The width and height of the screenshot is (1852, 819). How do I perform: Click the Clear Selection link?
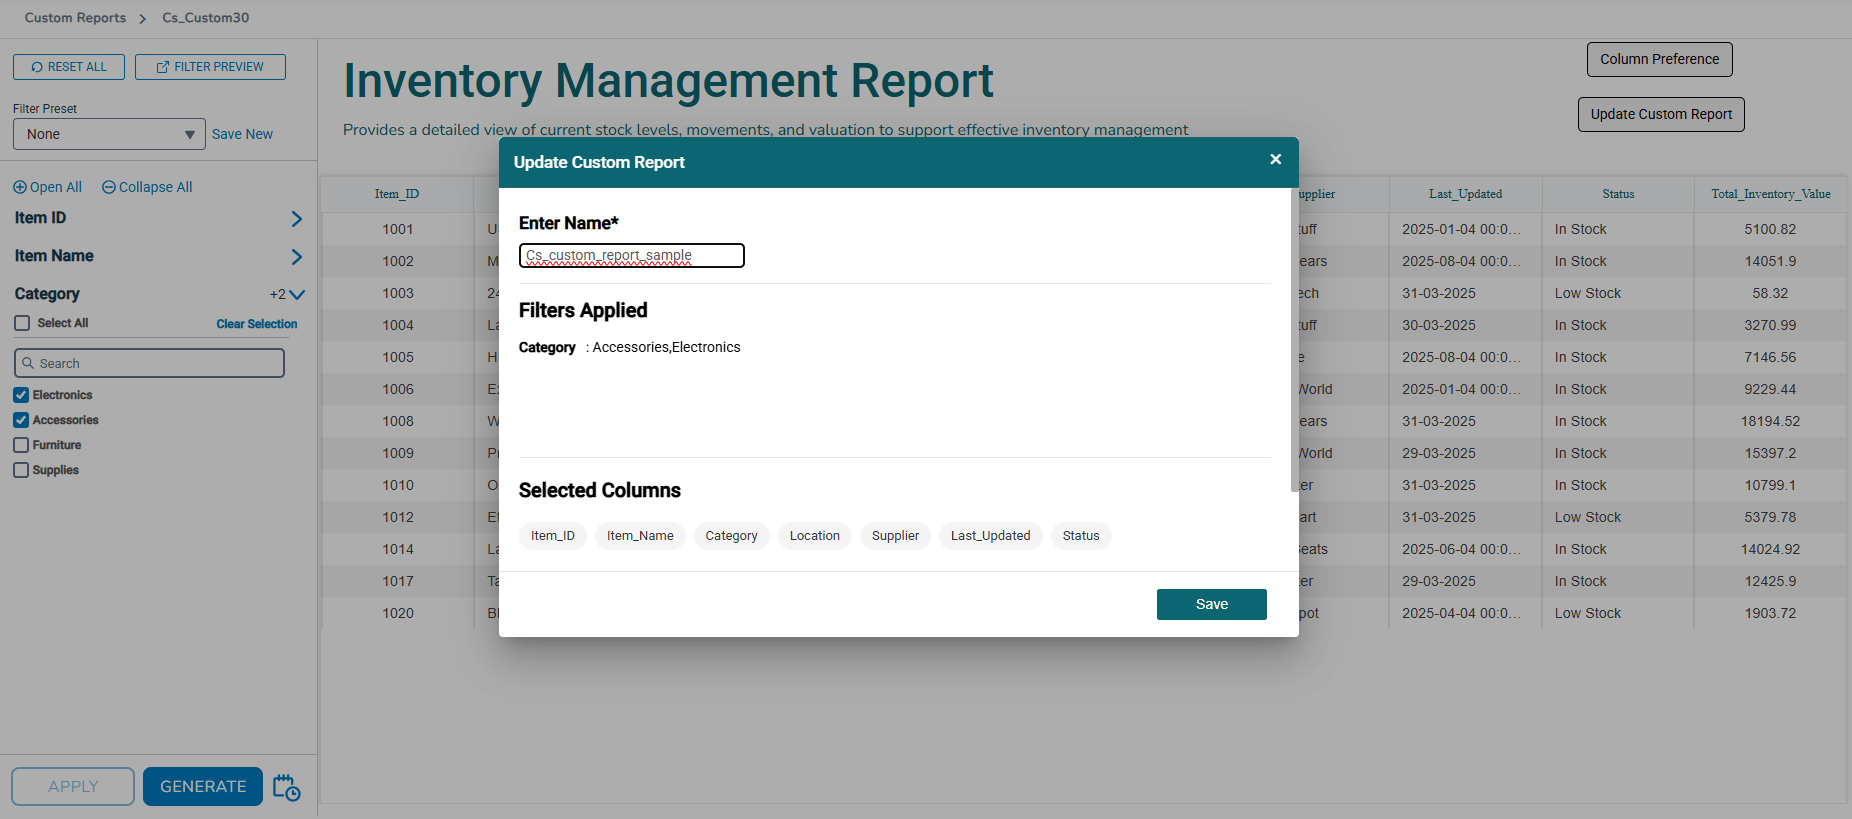[x=257, y=324]
